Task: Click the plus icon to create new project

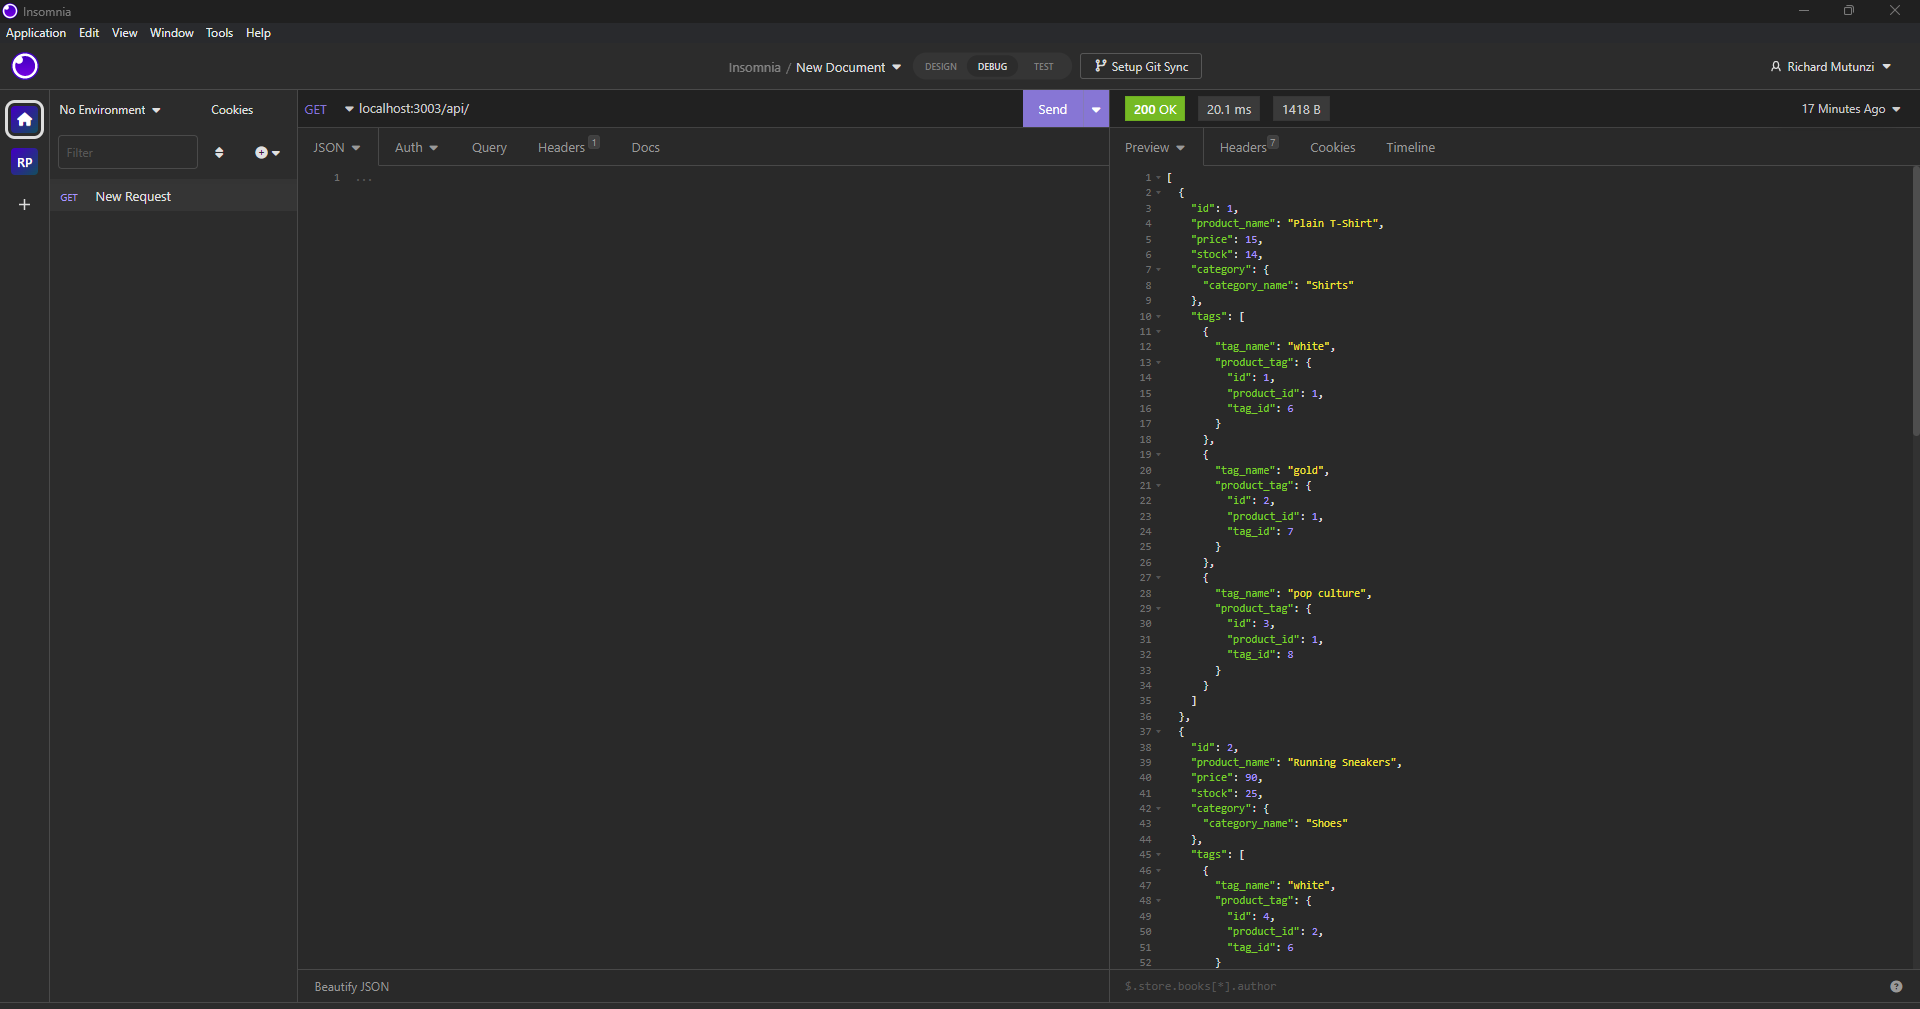Action: click(24, 205)
